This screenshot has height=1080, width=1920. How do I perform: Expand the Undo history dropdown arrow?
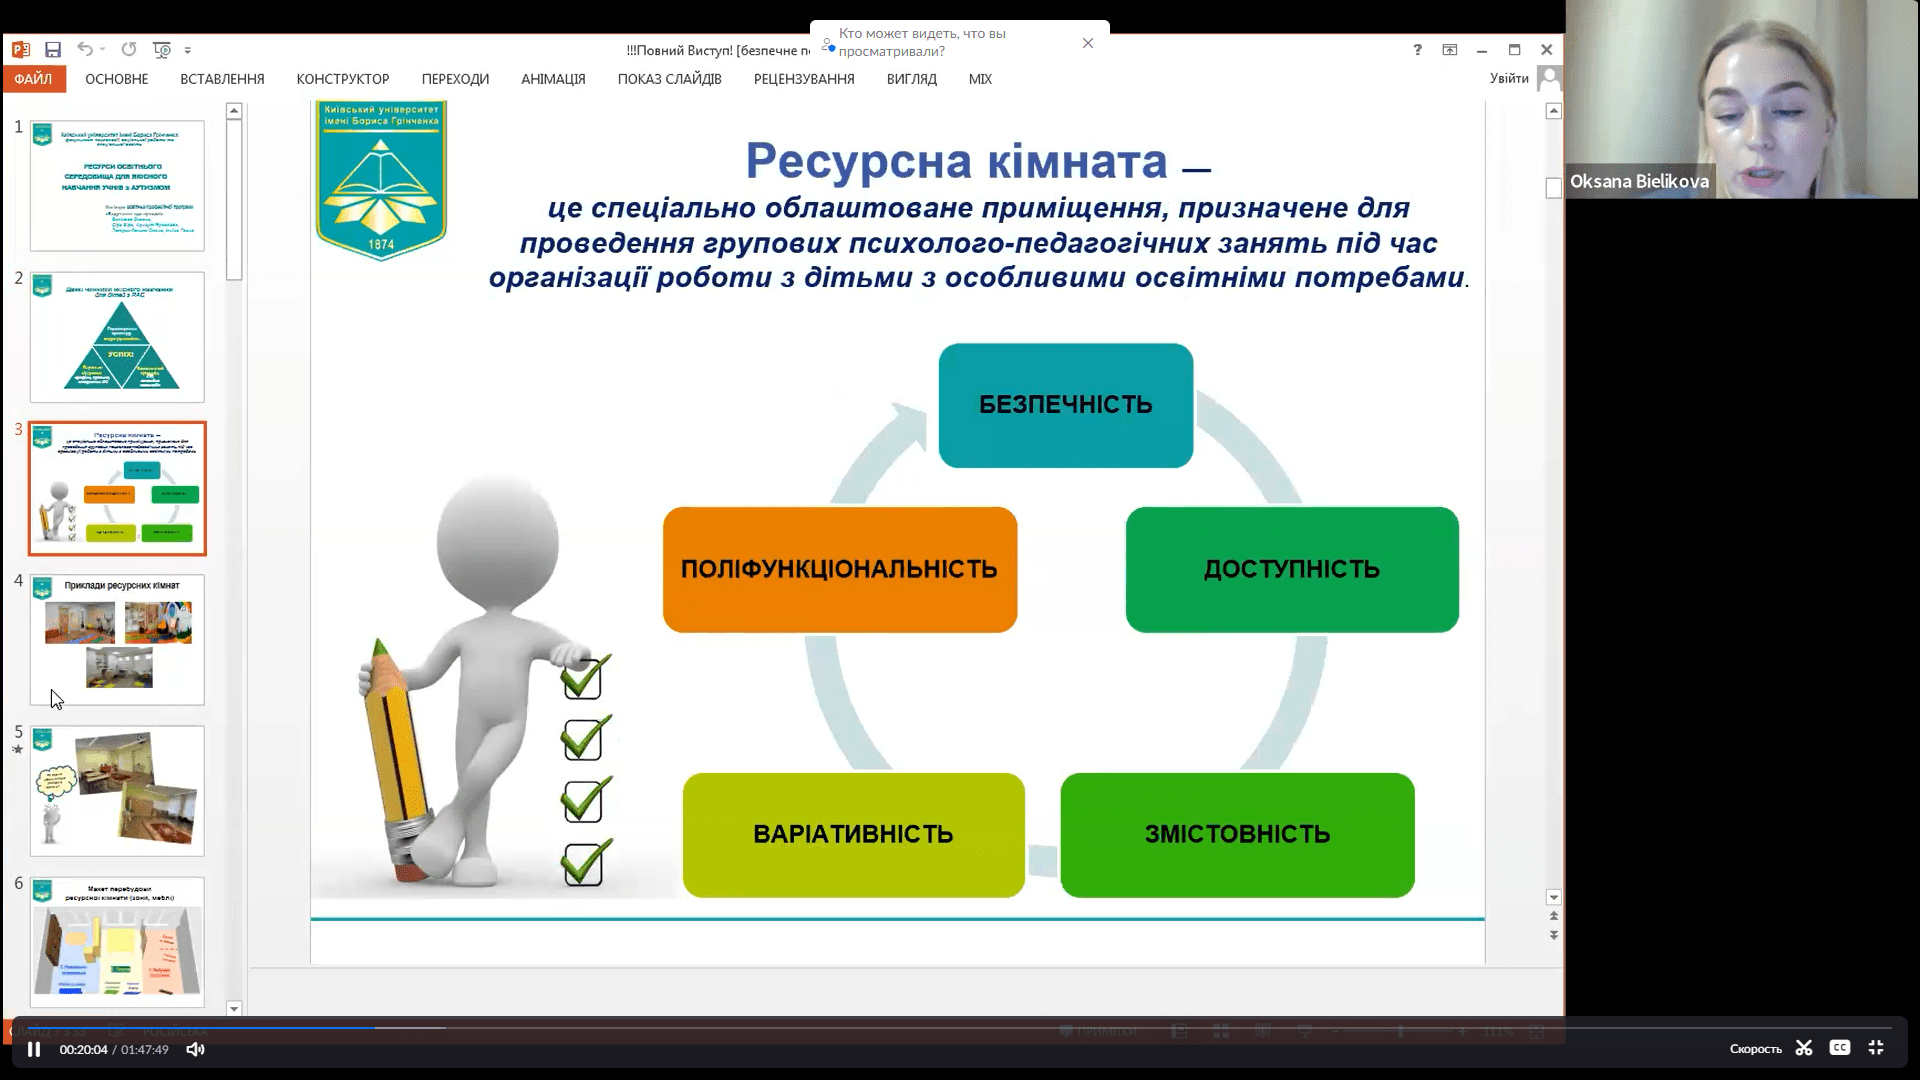coord(103,49)
